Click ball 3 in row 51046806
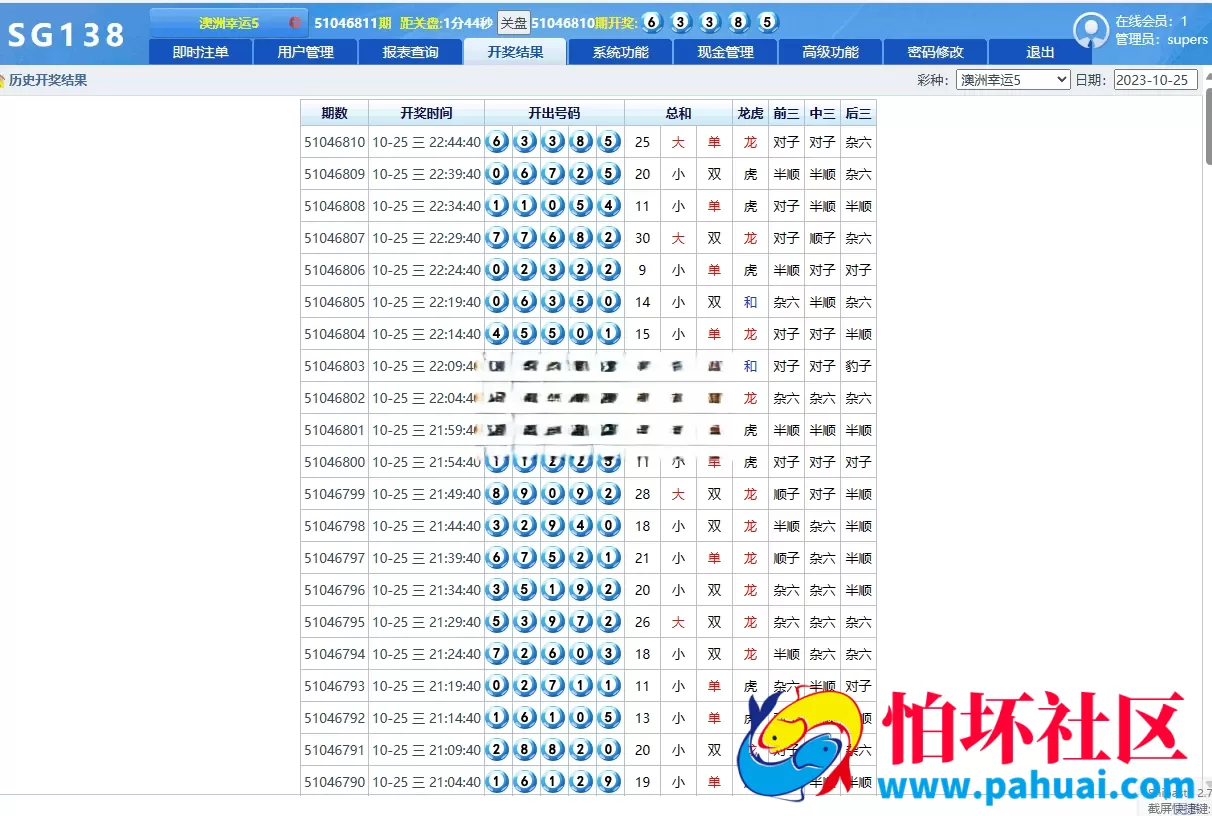 (x=554, y=270)
